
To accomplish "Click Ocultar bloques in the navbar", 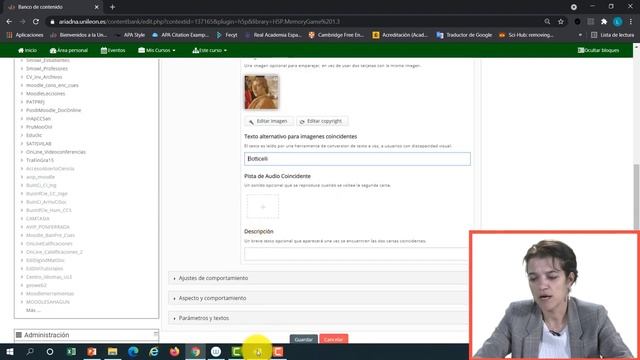I will click(598, 50).
